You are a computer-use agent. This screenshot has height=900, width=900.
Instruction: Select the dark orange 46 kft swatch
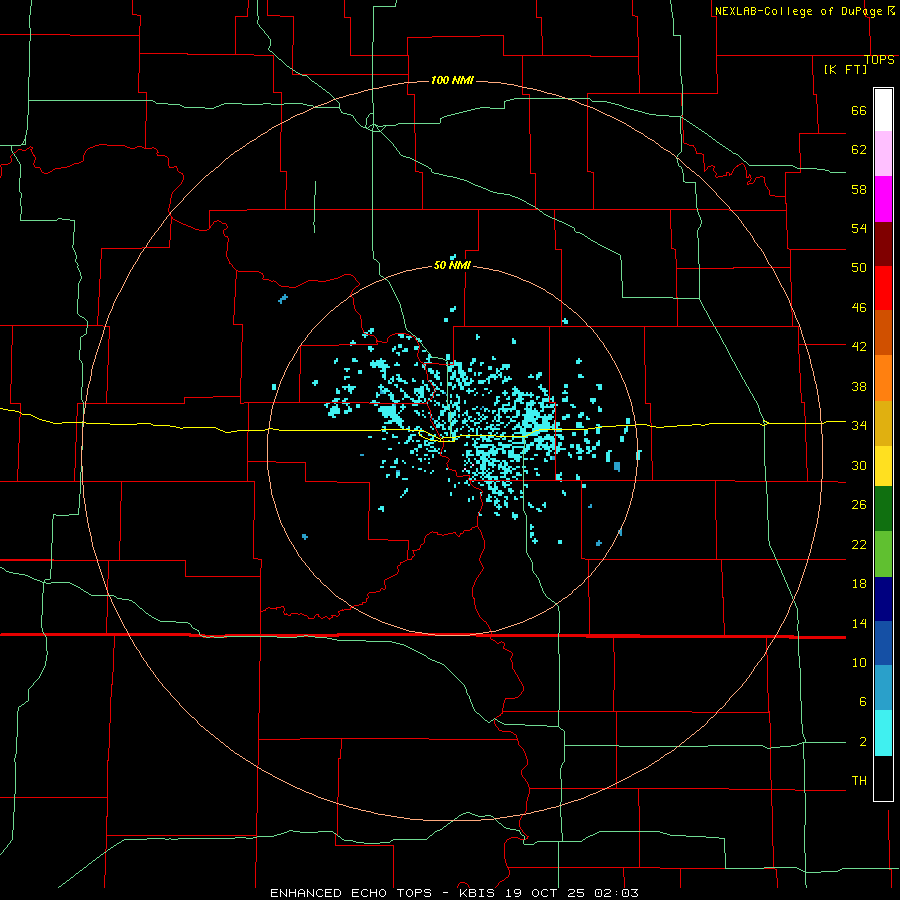tap(883, 333)
